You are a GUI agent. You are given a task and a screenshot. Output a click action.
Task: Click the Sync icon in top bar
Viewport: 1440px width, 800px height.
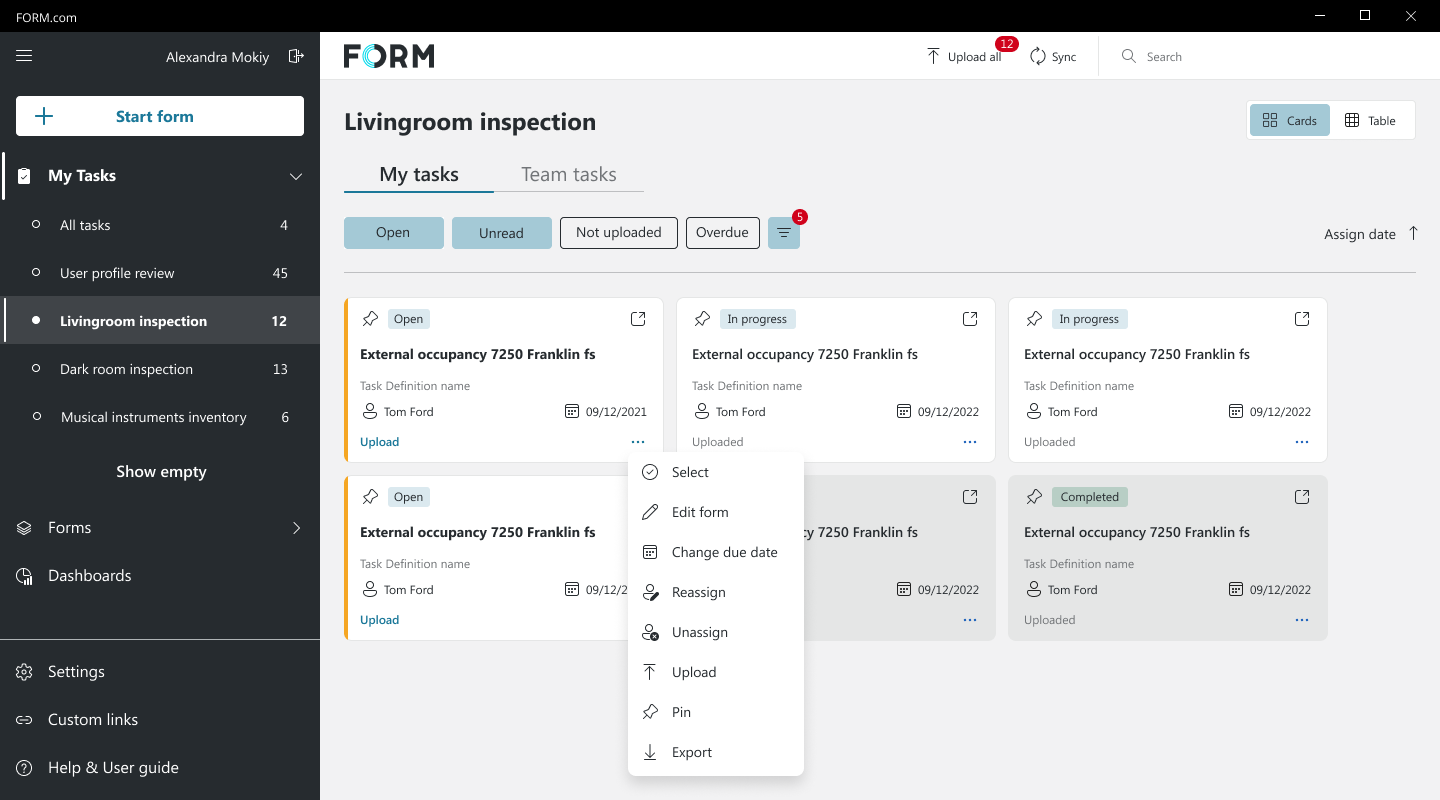(x=1038, y=57)
